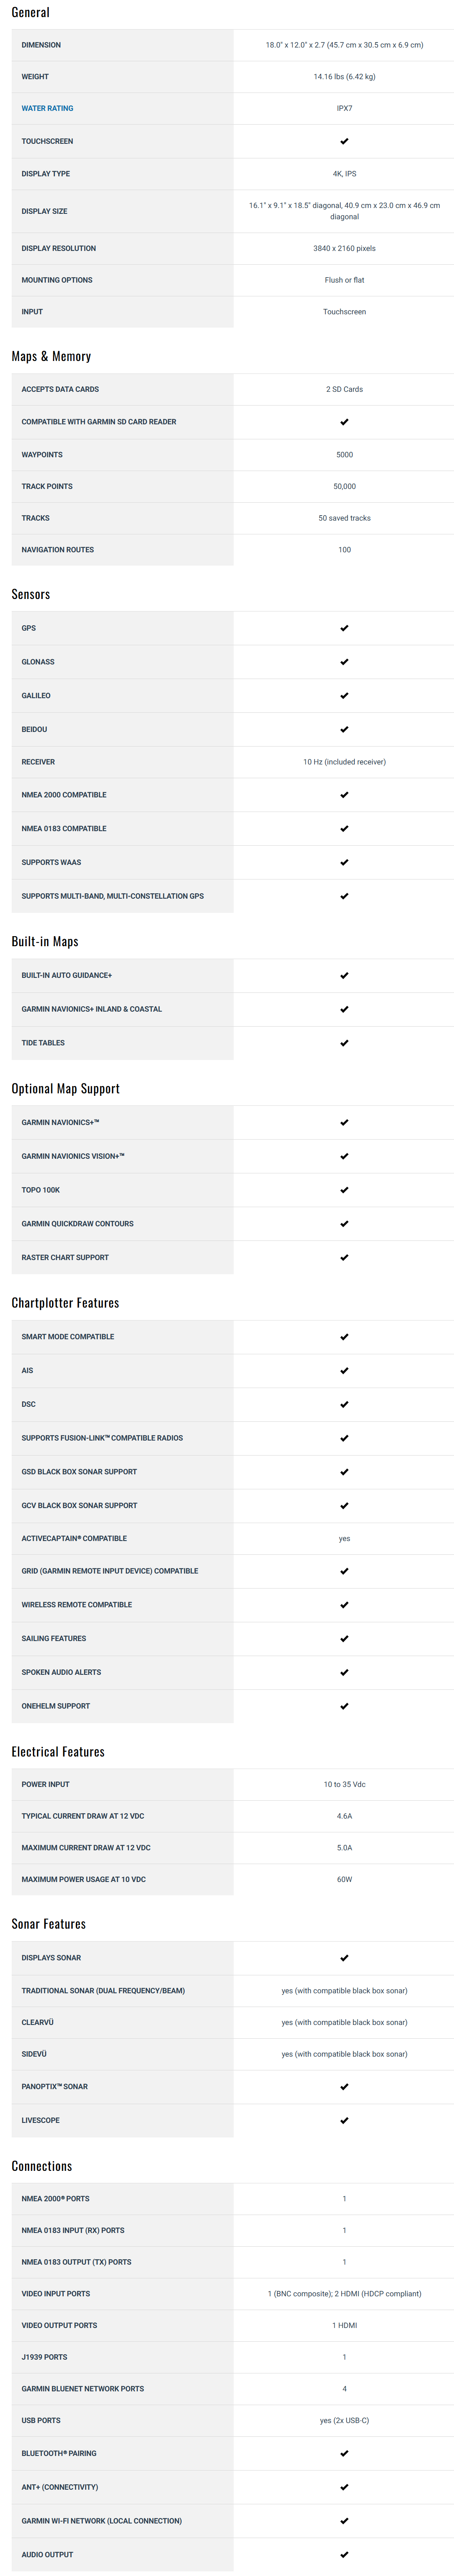Click the LiveScope checkmark icon

344,2120
